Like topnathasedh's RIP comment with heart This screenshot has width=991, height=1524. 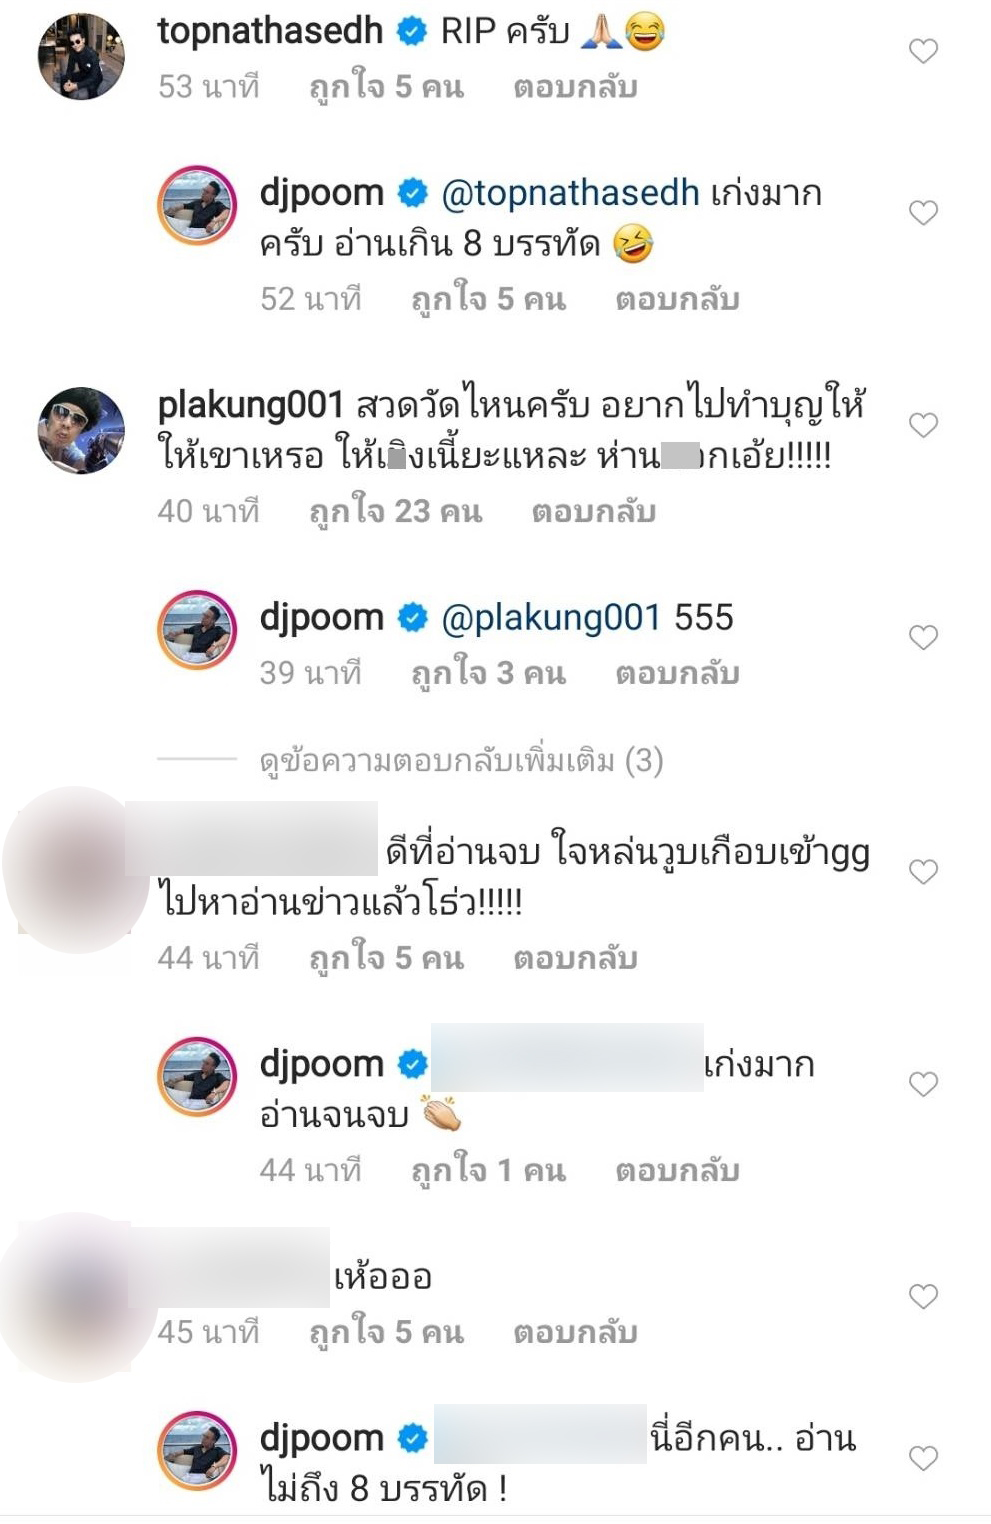[x=923, y=50]
